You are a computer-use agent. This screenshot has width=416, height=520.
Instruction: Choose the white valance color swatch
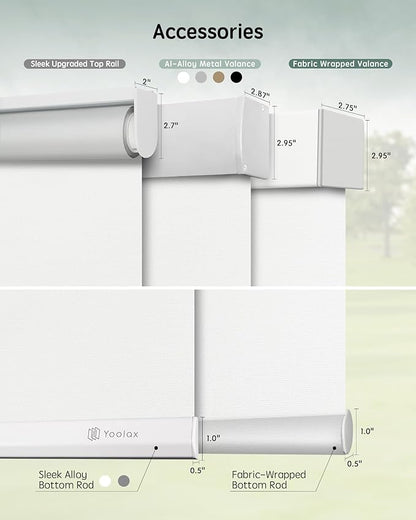point(183,77)
